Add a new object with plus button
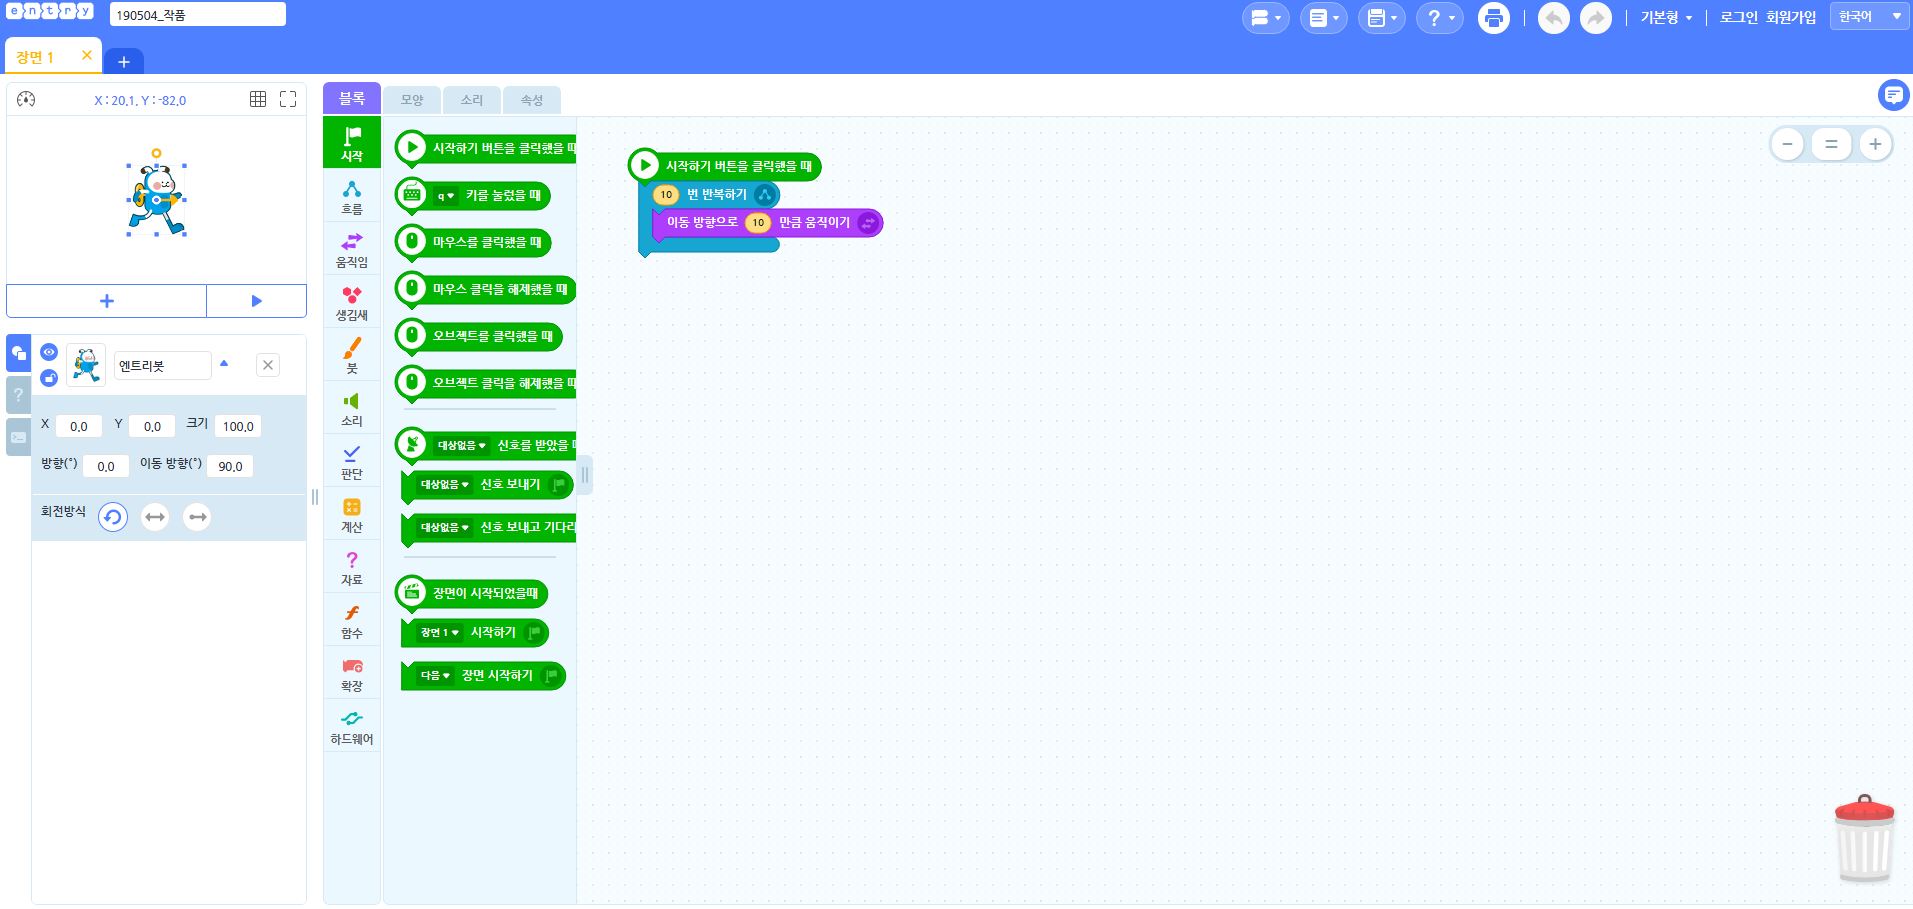The height and width of the screenshot is (909, 1913). (107, 301)
